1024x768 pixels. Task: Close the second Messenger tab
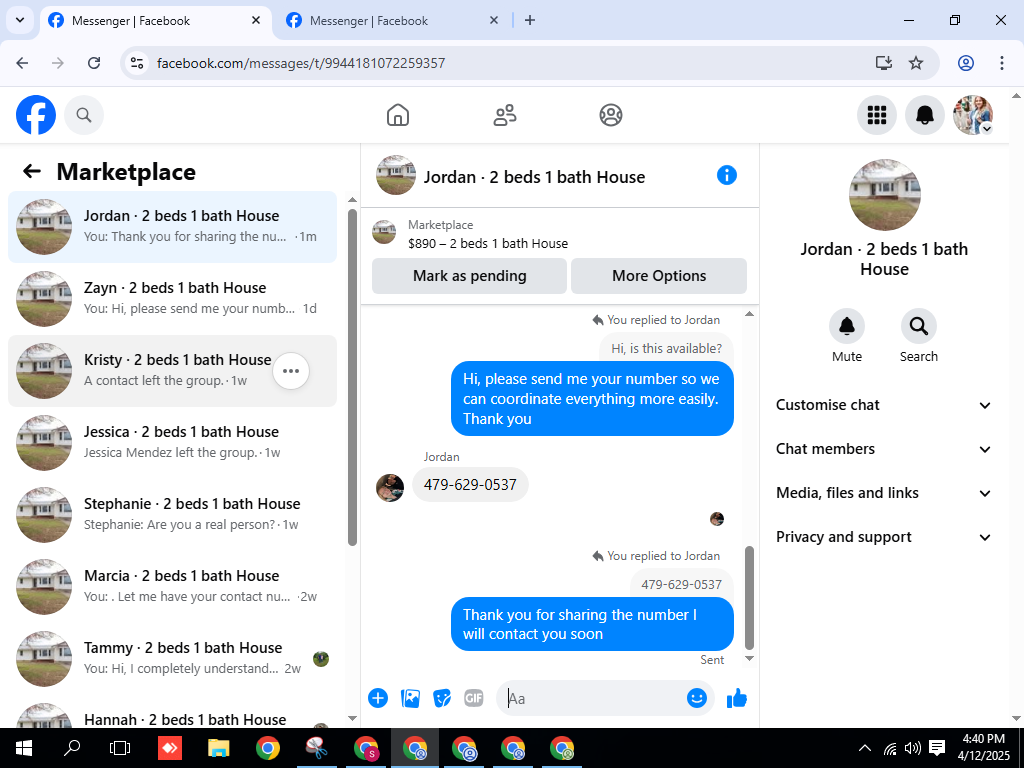click(x=494, y=20)
